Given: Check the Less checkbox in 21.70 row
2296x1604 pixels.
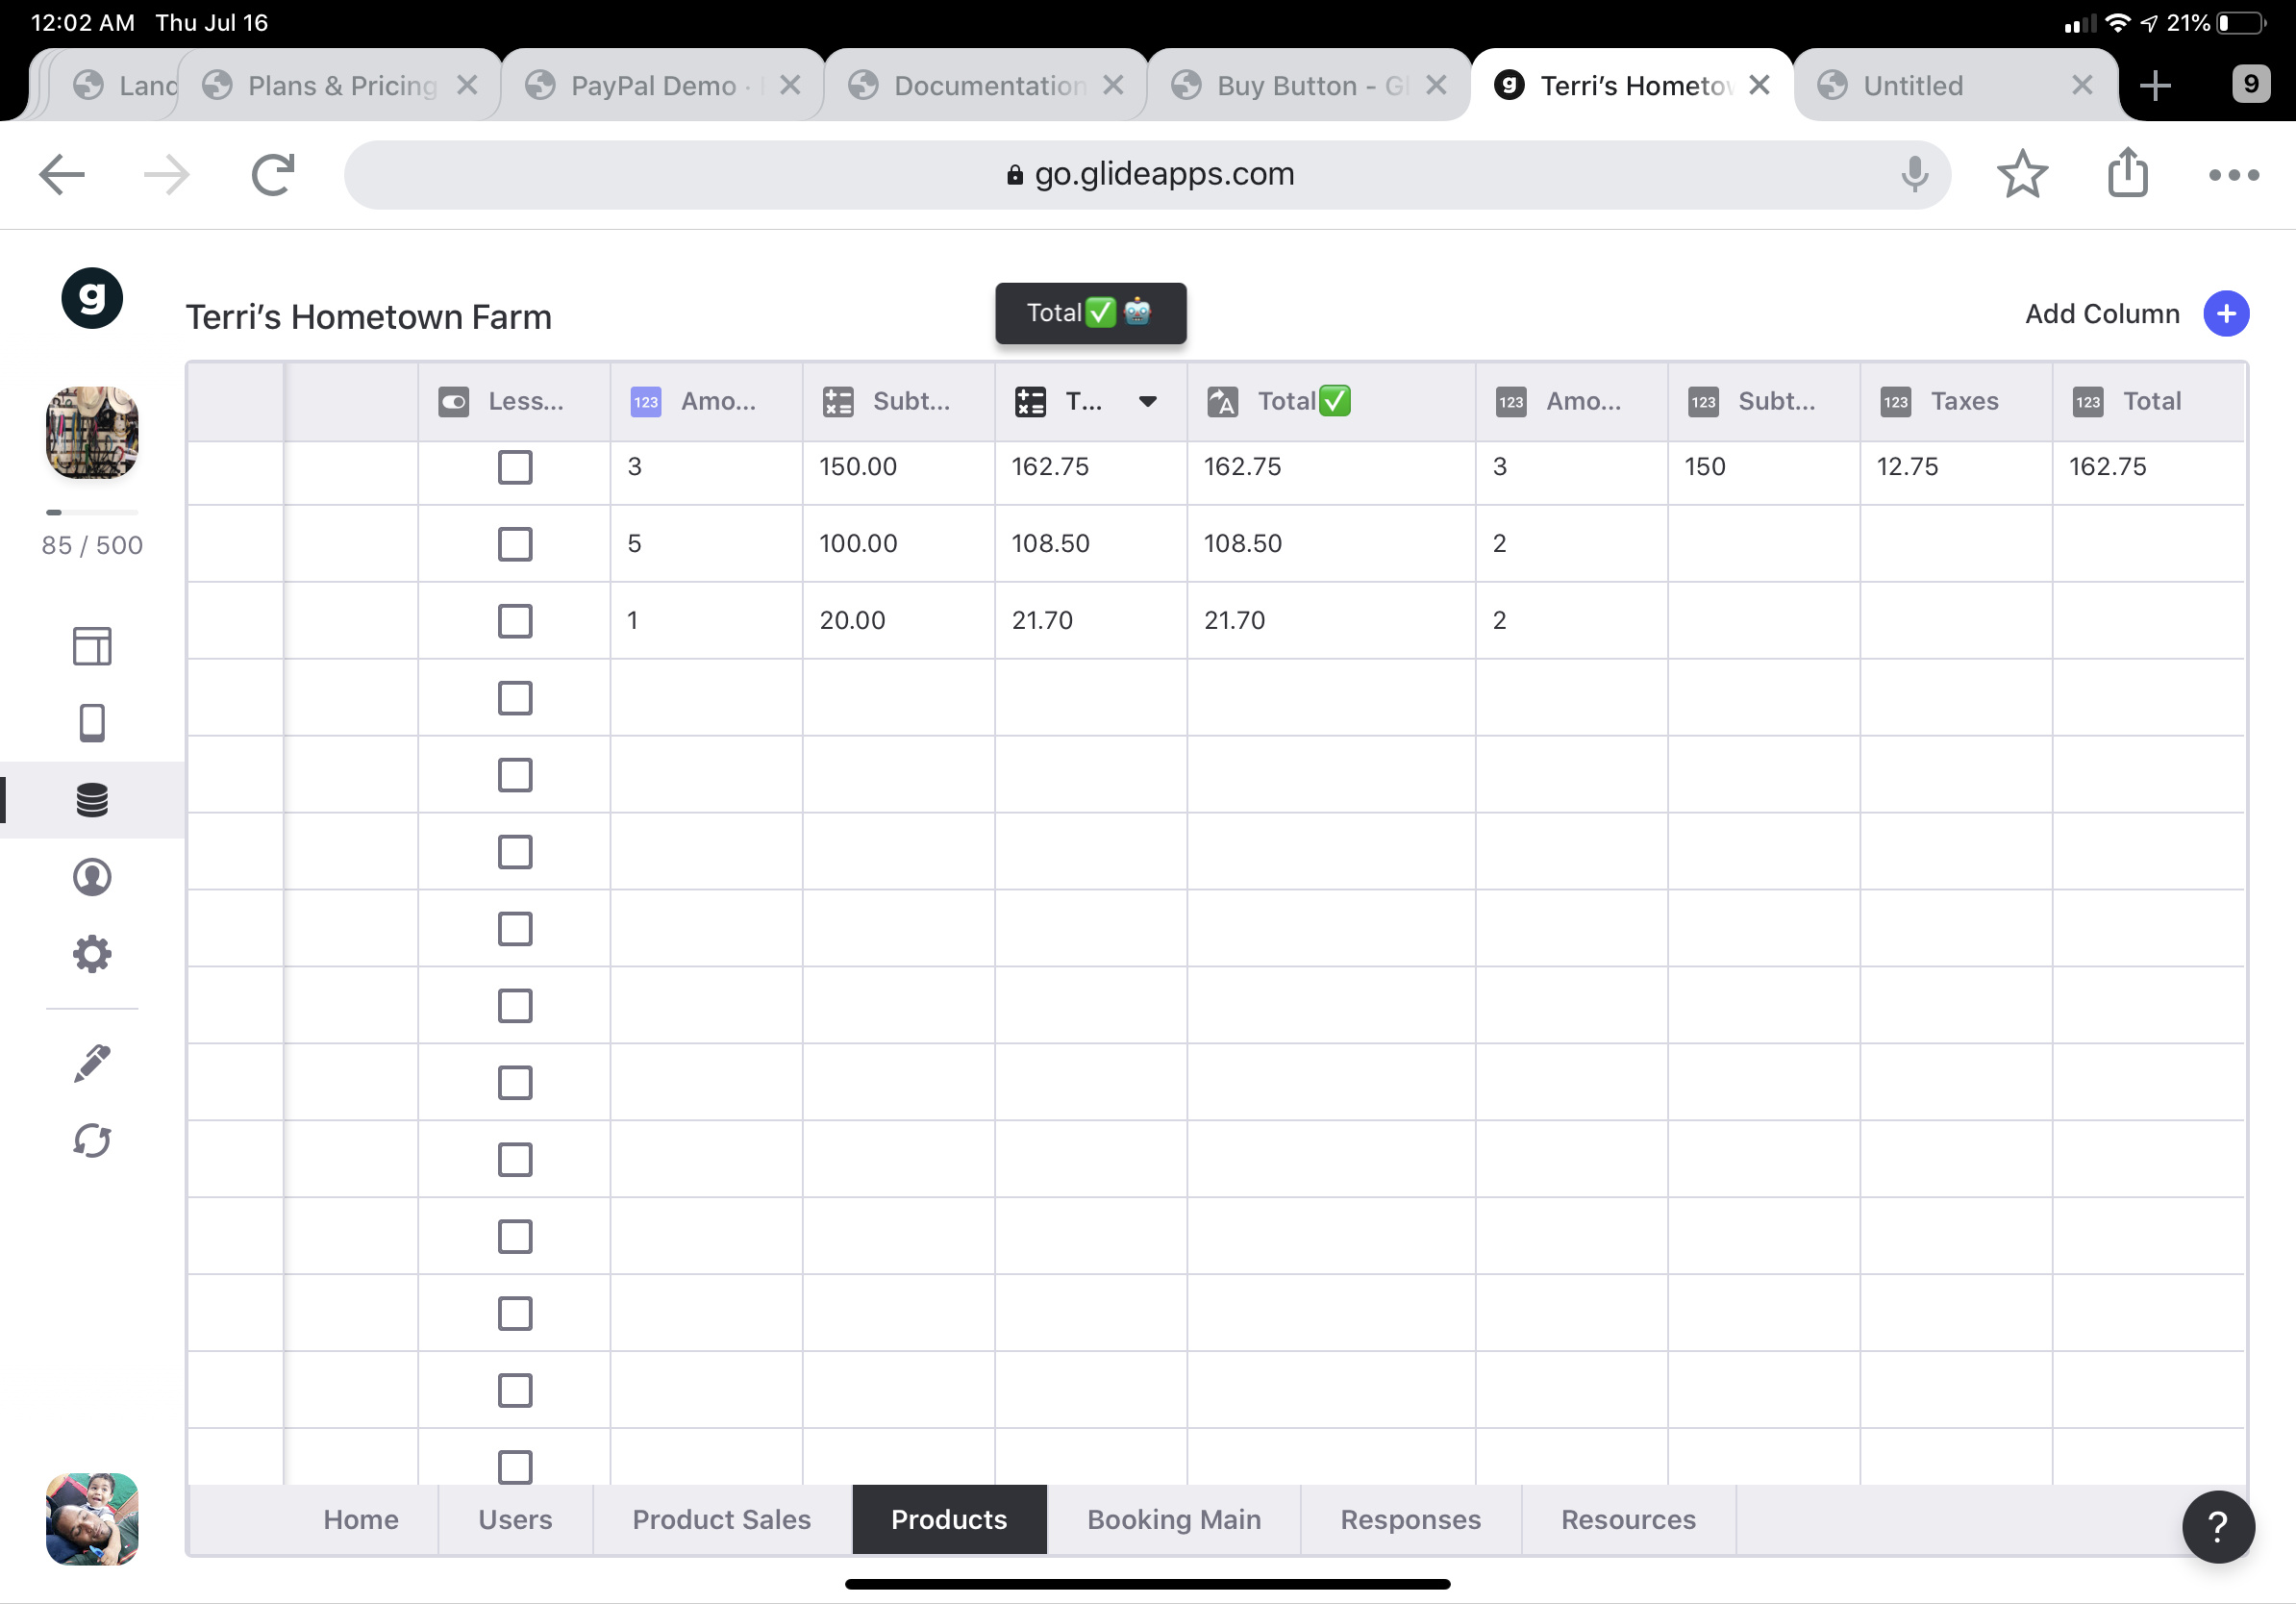Looking at the screenshot, I should [x=515, y=621].
